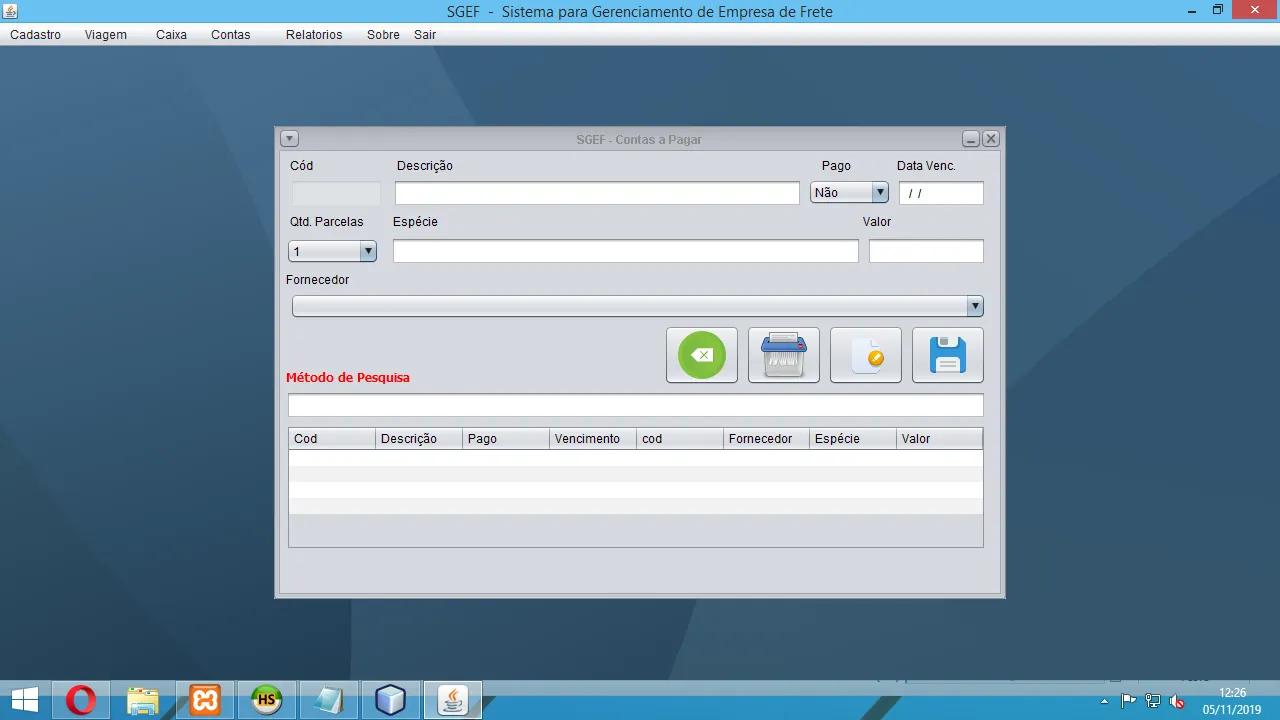Click the blue floppy disk save button
1280x720 pixels.
click(948, 355)
